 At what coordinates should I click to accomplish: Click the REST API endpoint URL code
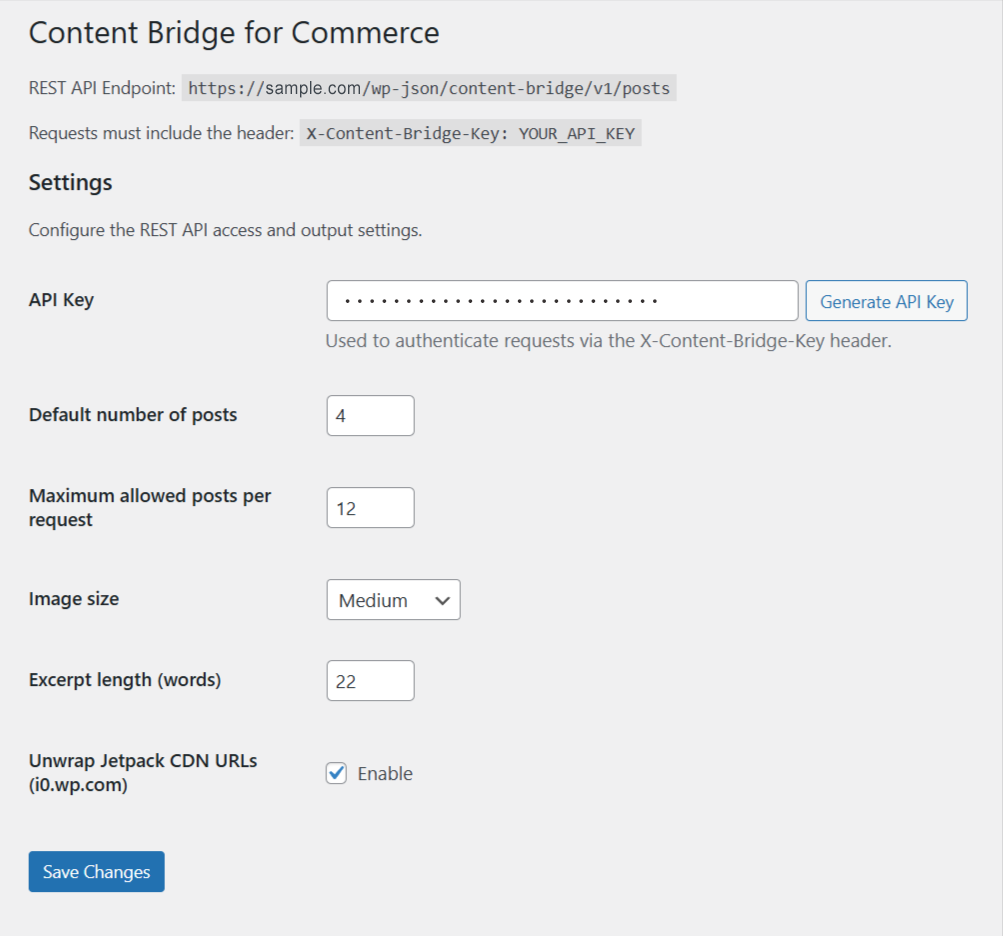click(x=429, y=88)
